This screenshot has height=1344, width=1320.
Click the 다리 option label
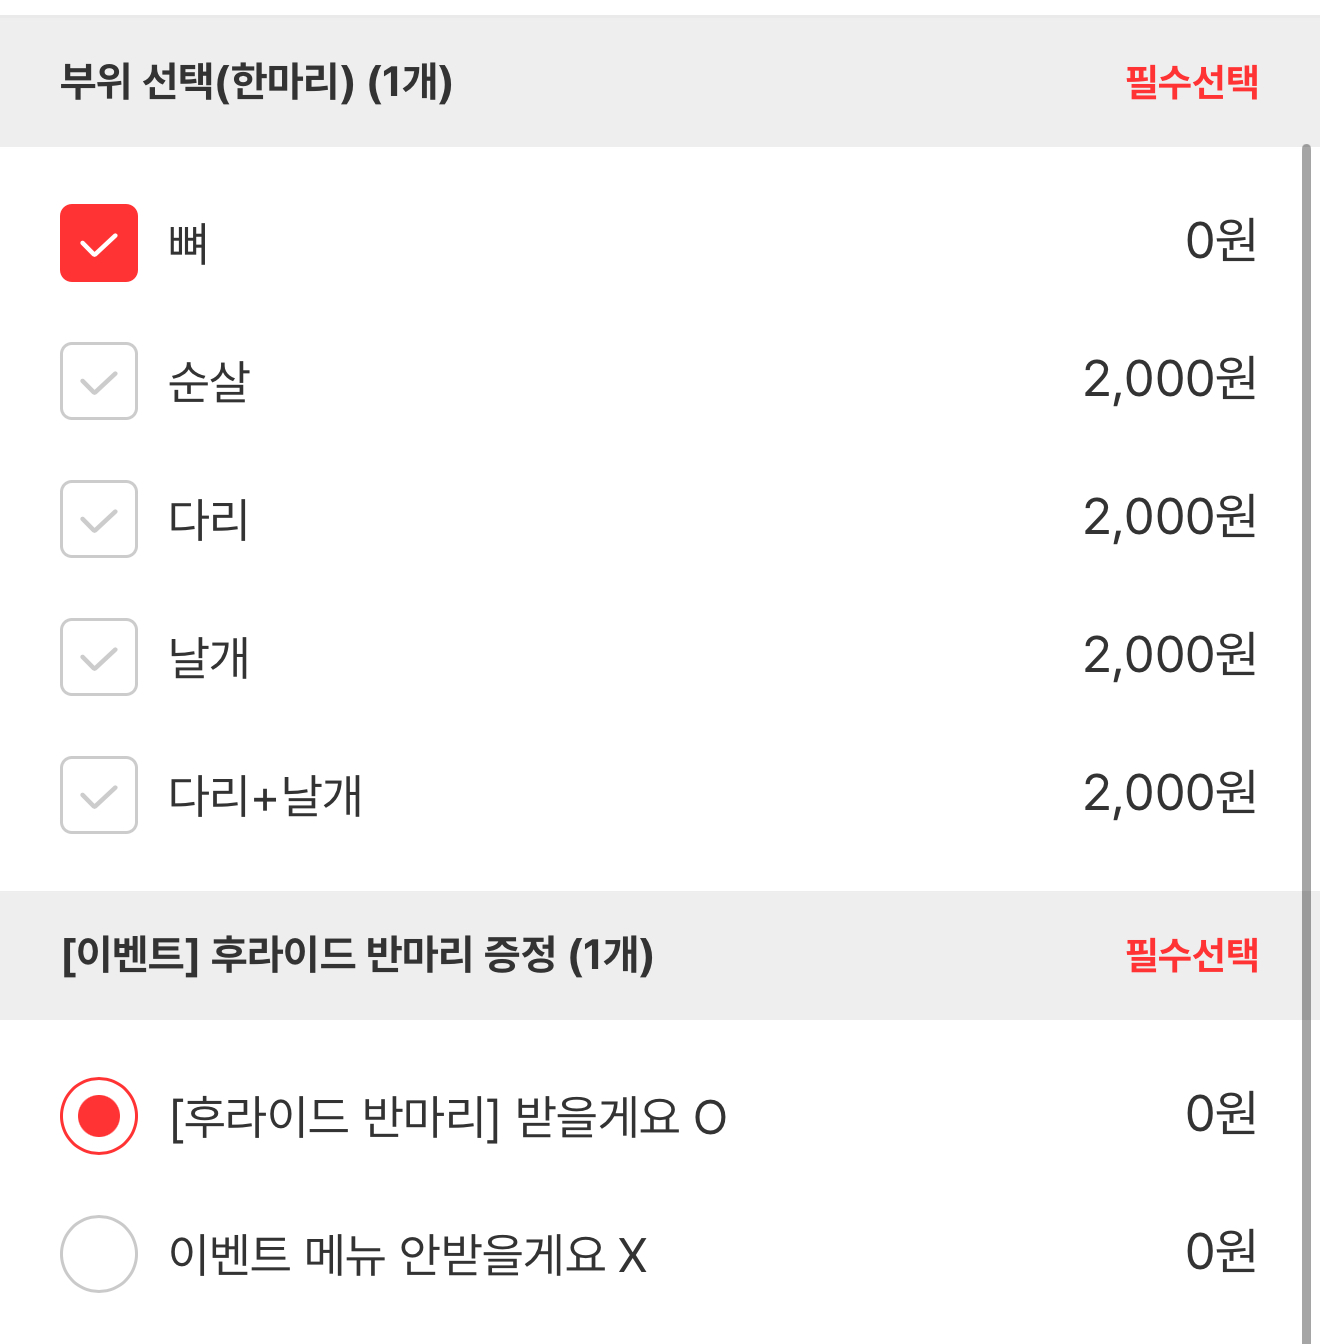pyautogui.click(x=208, y=520)
